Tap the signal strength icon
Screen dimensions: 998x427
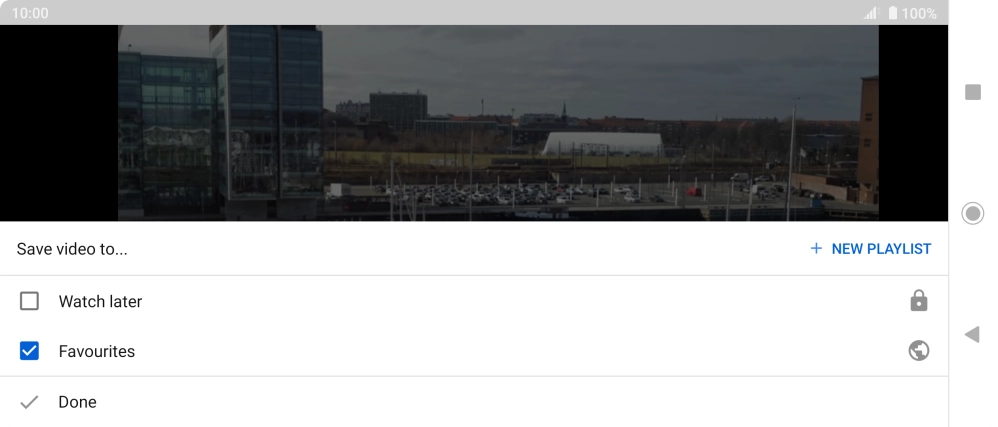[x=871, y=13]
